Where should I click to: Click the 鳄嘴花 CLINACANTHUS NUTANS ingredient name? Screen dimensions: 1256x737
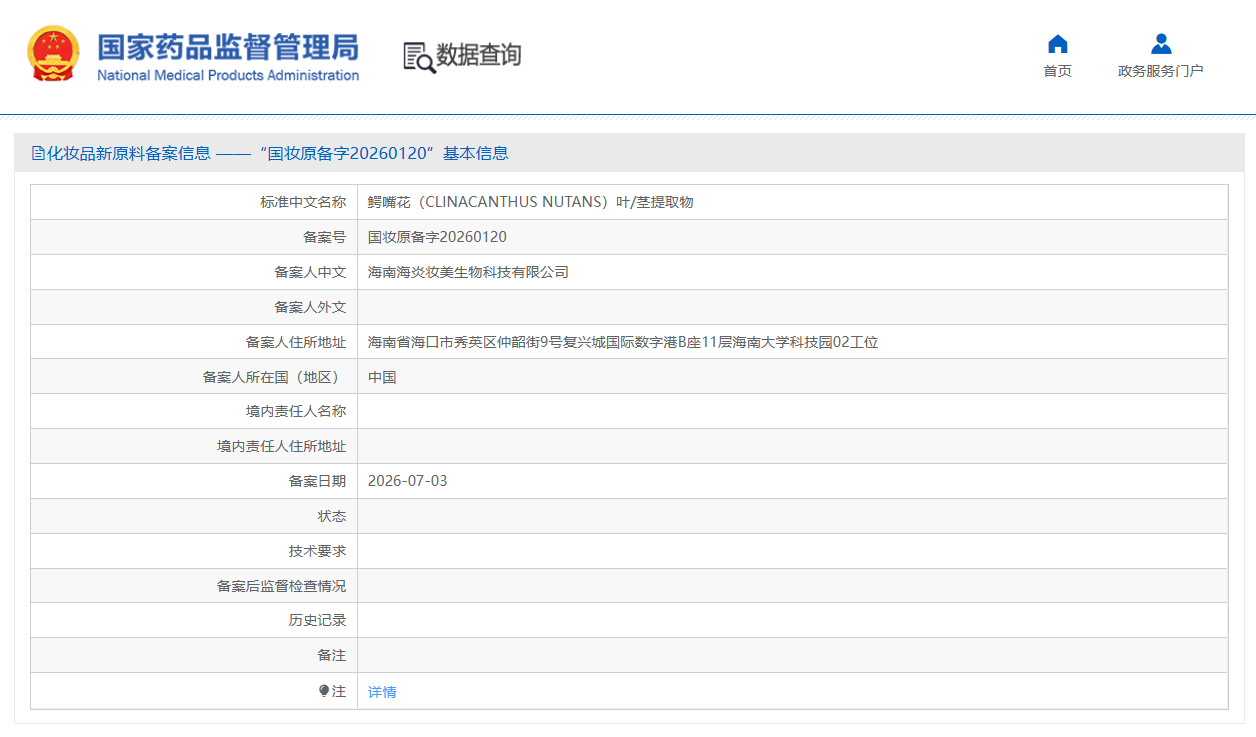(531, 202)
